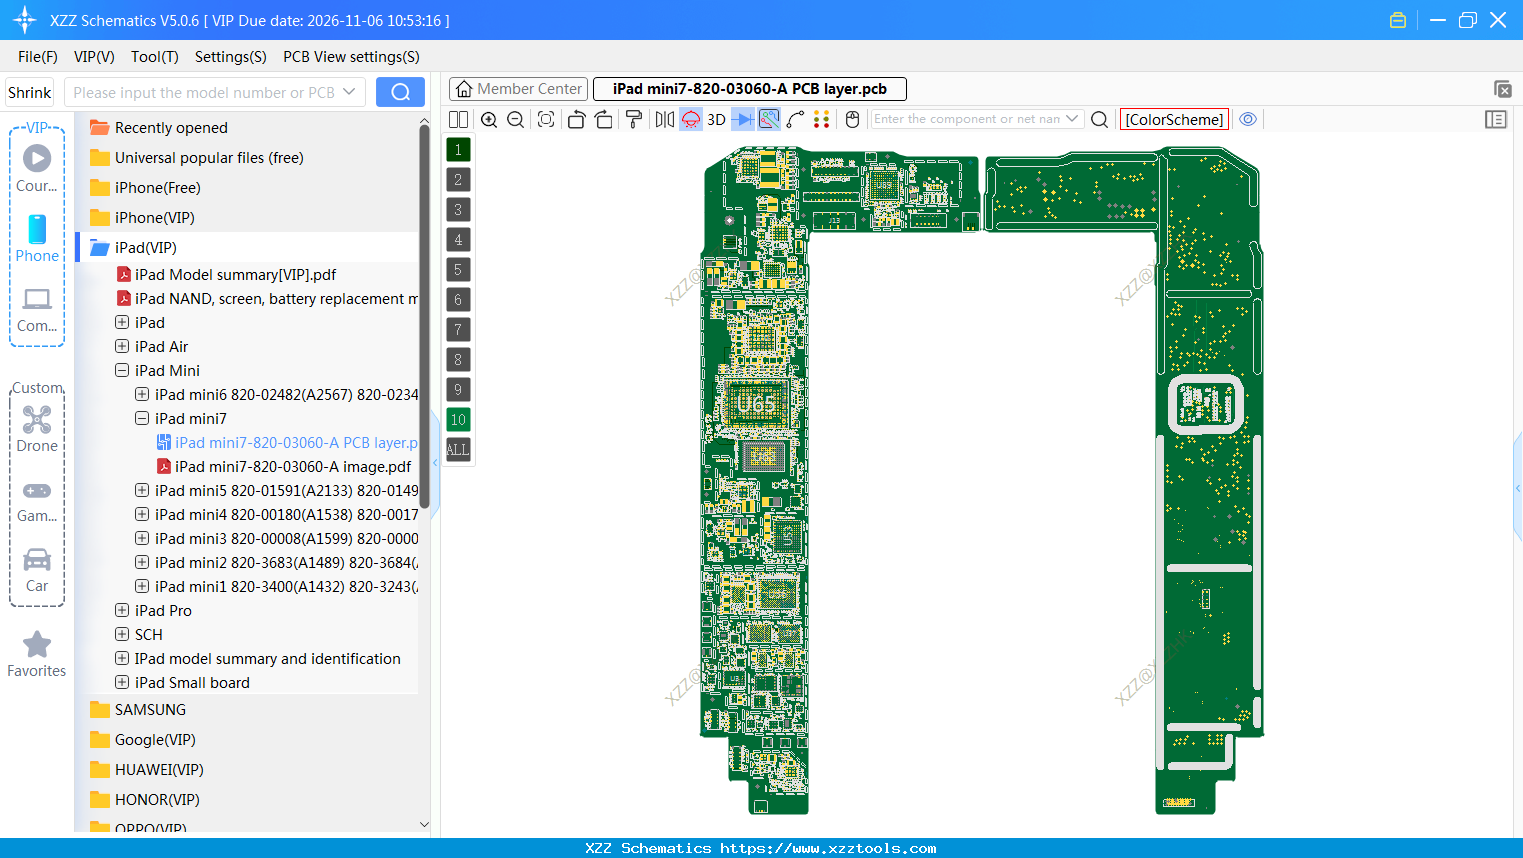Click the Shrink button above the sidebar

click(x=29, y=92)
